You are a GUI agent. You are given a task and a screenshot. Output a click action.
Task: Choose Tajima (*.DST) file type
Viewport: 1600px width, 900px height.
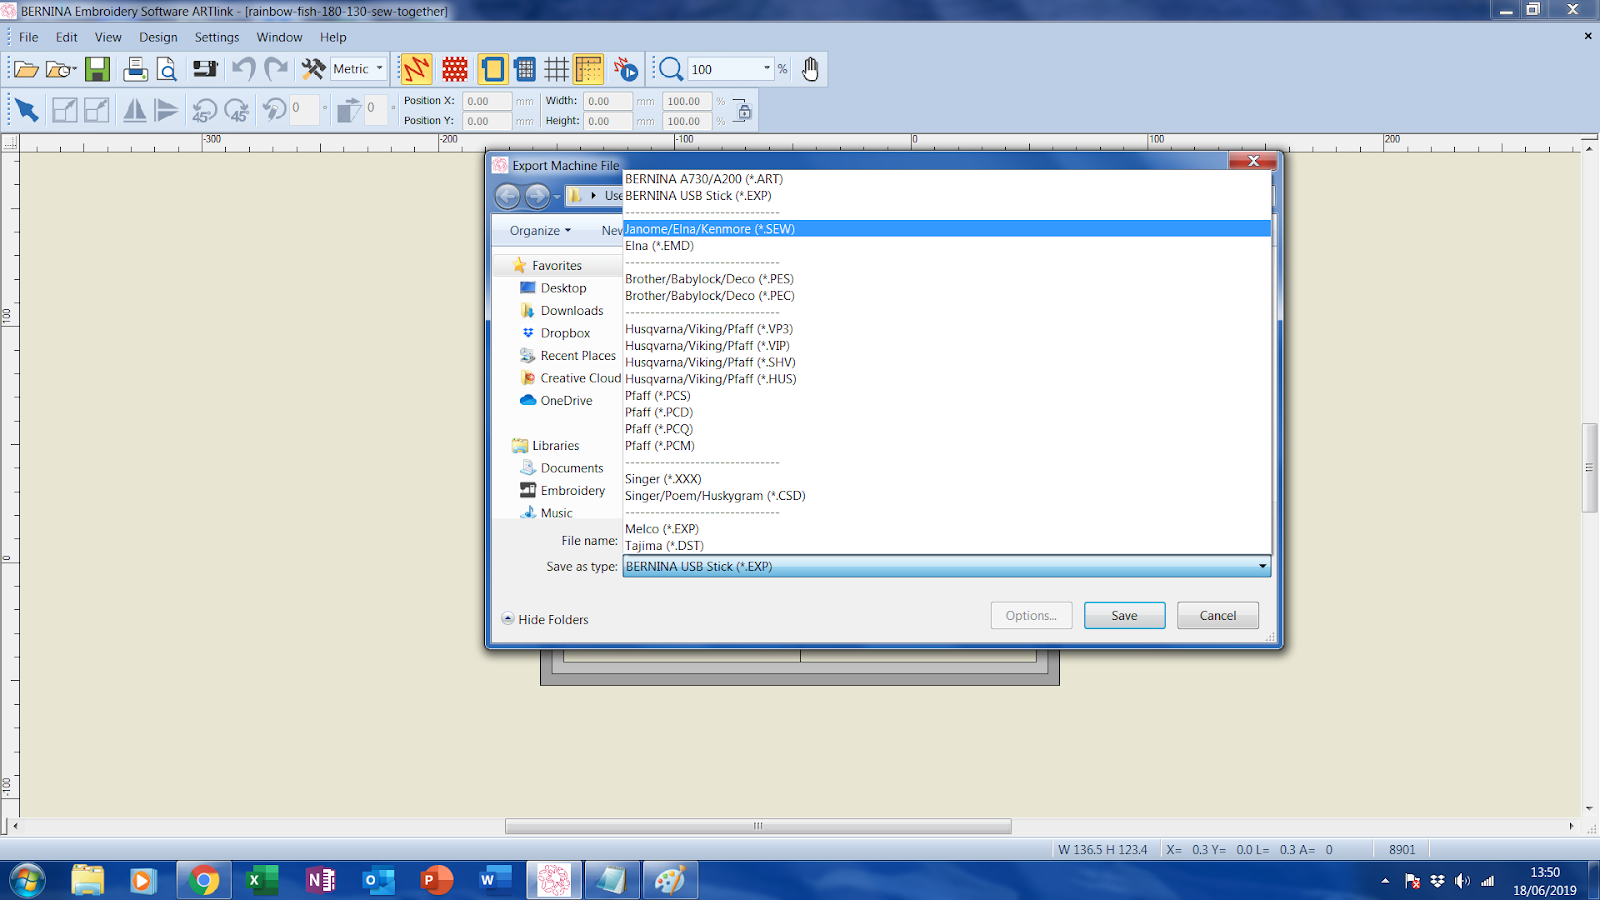pyautogui.click(x=946, y=545)
